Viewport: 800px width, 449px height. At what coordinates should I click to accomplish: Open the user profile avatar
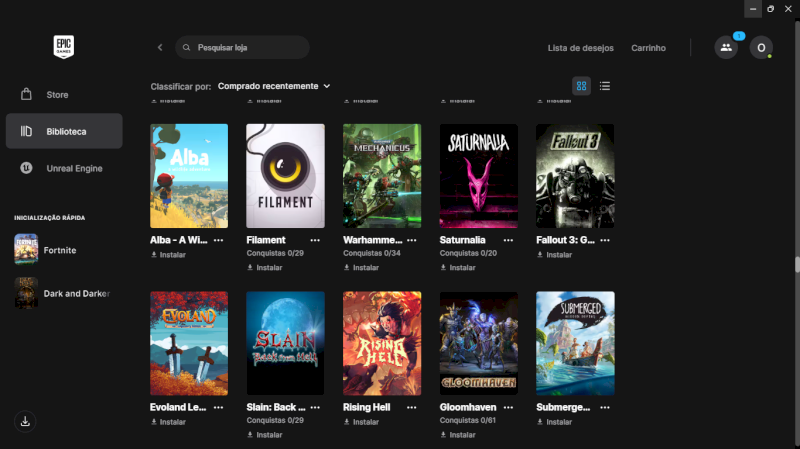(x=761, y=47)
